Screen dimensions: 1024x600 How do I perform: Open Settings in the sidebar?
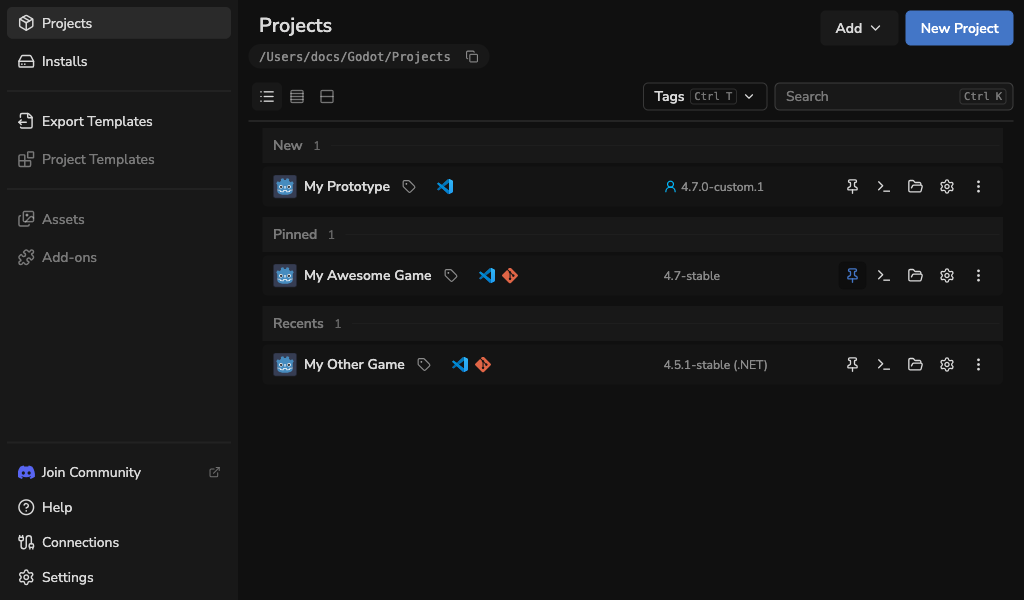pyautogui.click(x=119, y=578)
